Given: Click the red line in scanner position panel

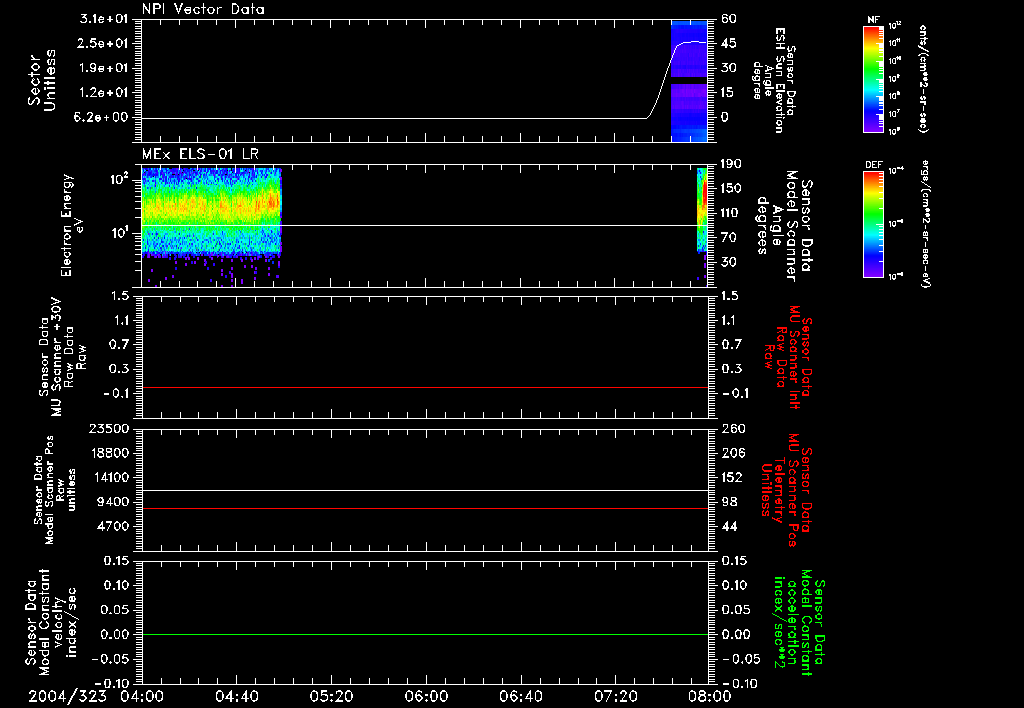Looking at the screenshot, I should coord(424,508).
